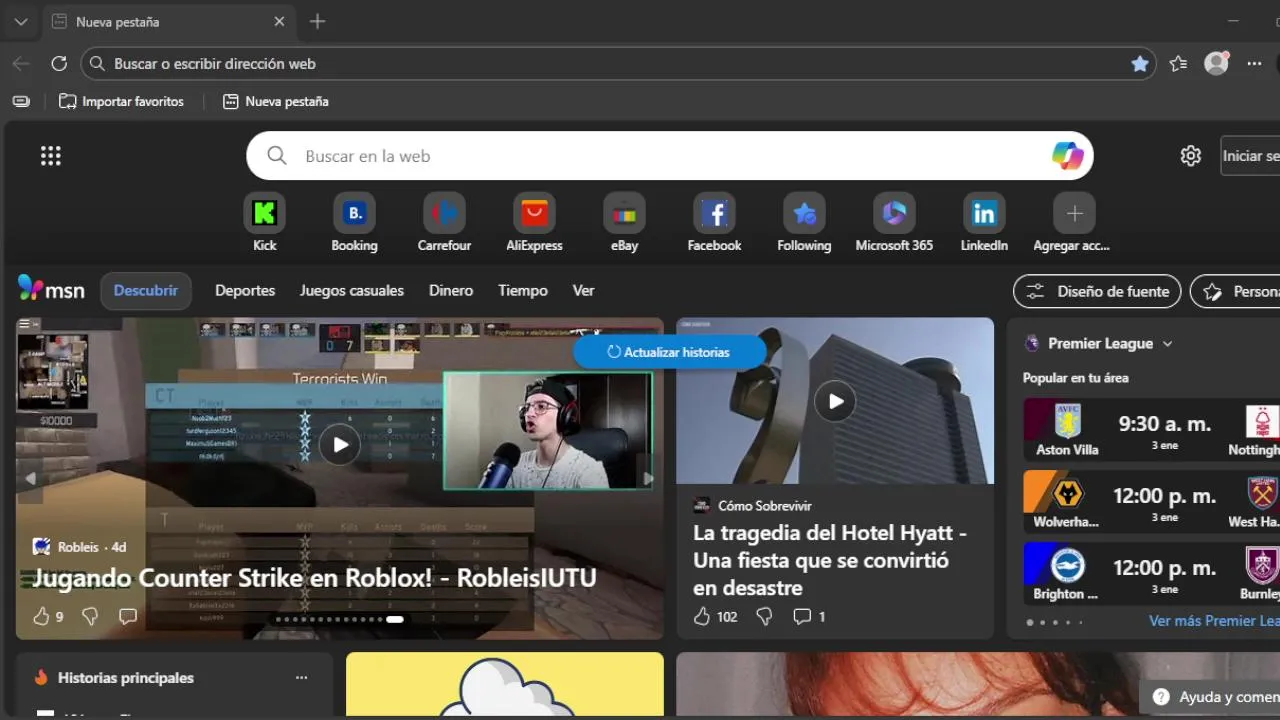The height and width of the screenshot is (720, 1280).
Task: Open the Brighton match row
Action: (1152, 574)
